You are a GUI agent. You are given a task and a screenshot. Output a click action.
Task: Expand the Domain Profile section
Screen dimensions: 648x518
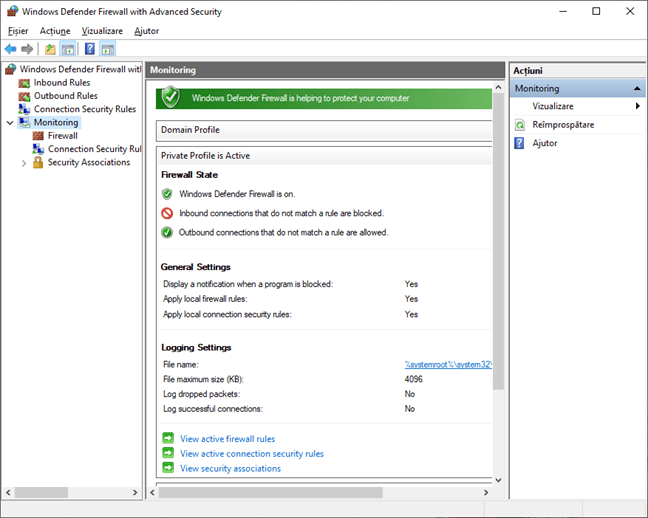324,130
